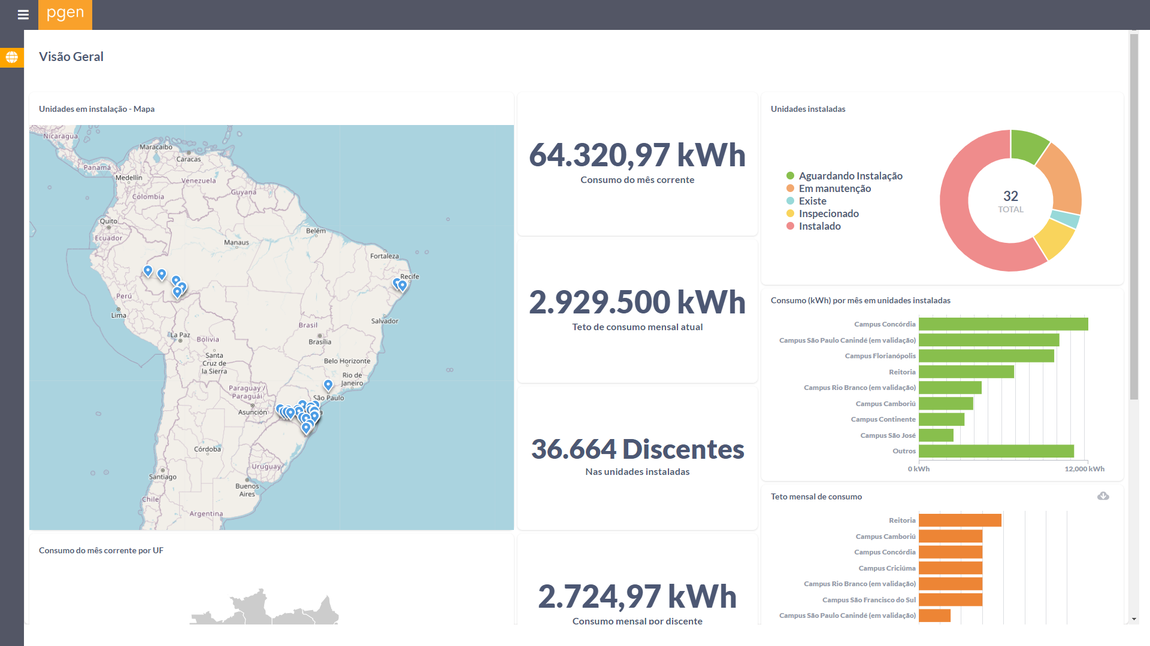Screen dimensions: 1150x646
Task: Click the scrollbar up arrow
Action: (1133, 37)
